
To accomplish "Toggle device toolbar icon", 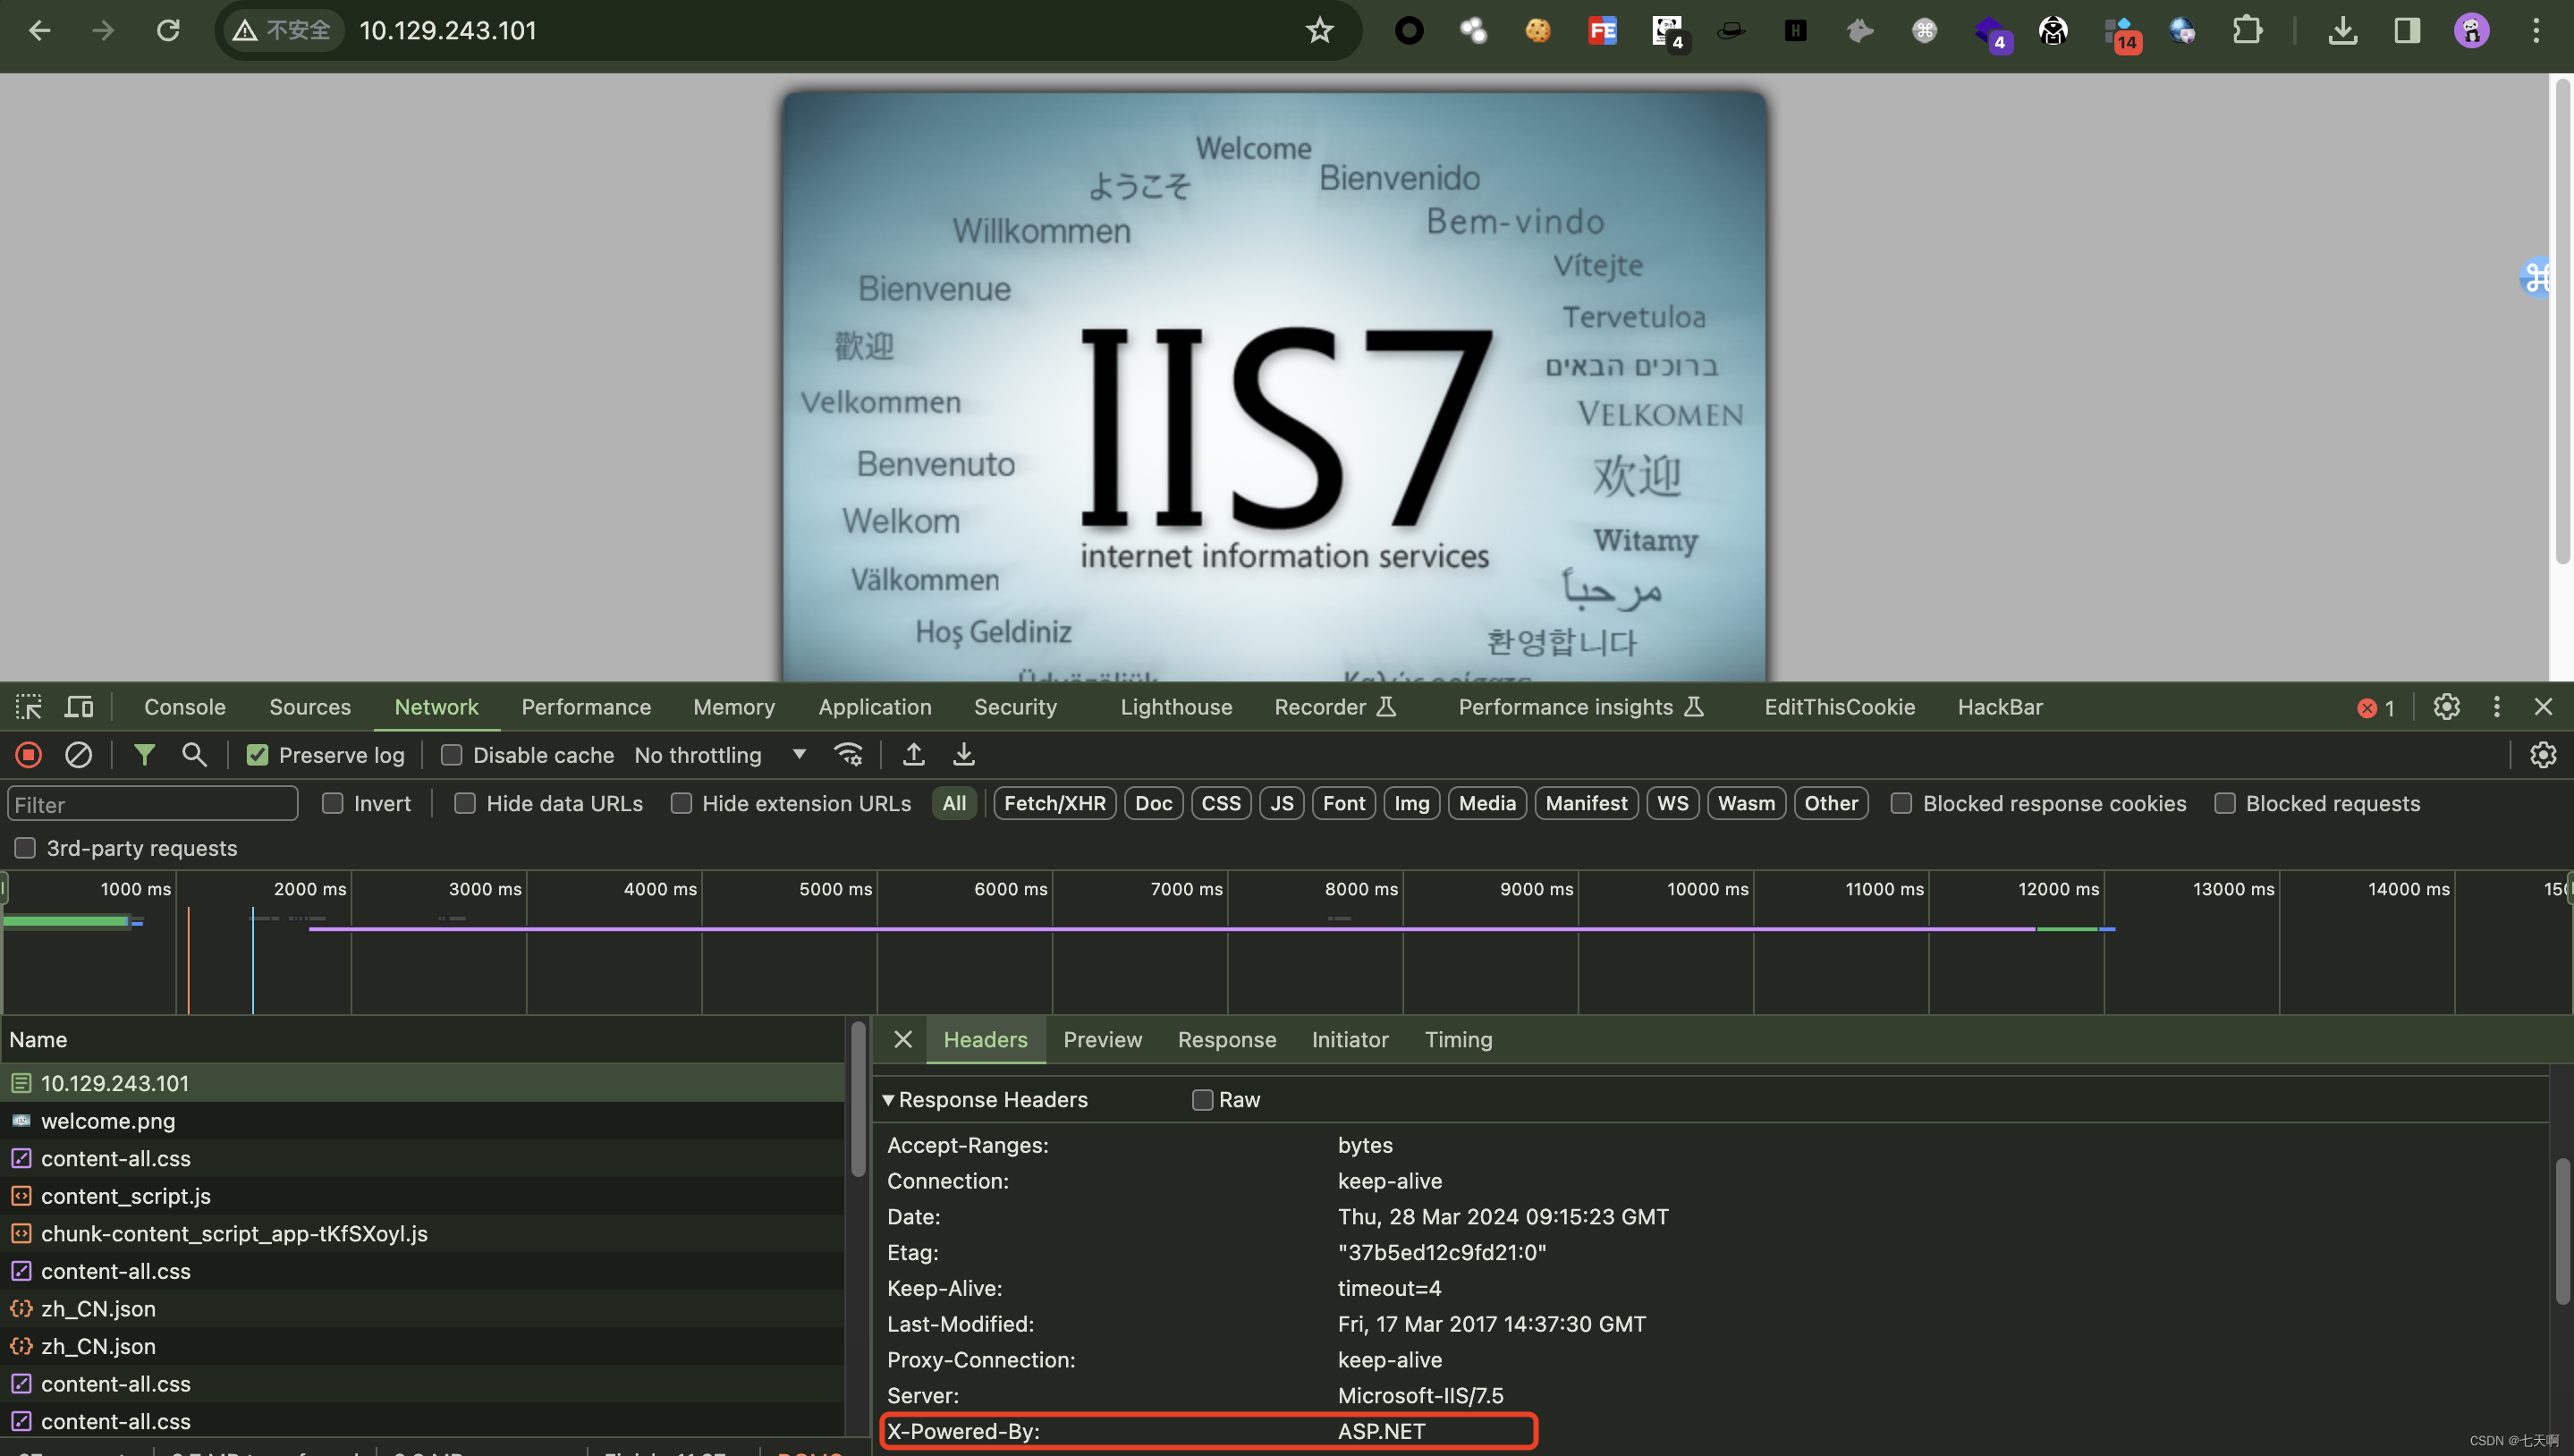I will click(79, 707).
